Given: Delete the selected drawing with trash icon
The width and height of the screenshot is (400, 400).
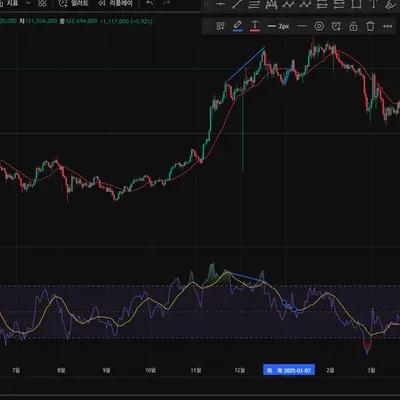Looking at the screenshot, I should pos(370,26).
